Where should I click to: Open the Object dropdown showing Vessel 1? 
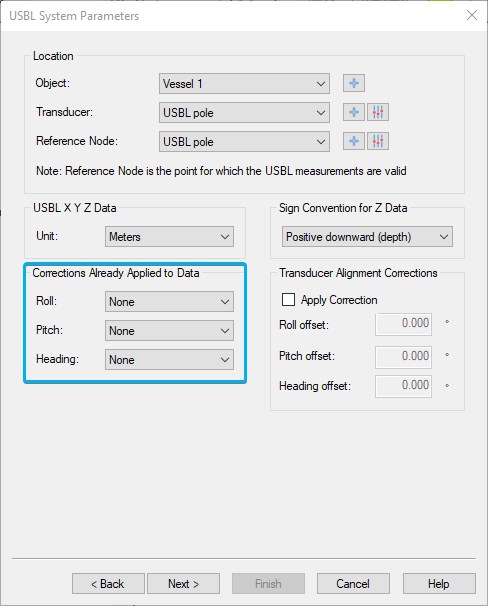pyautogui.click(x=244, y=83)
